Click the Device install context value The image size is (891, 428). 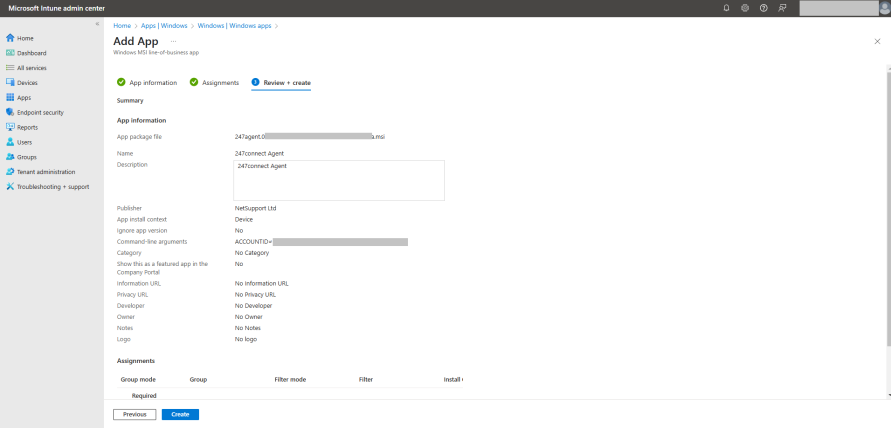click(x=244, y=219)
